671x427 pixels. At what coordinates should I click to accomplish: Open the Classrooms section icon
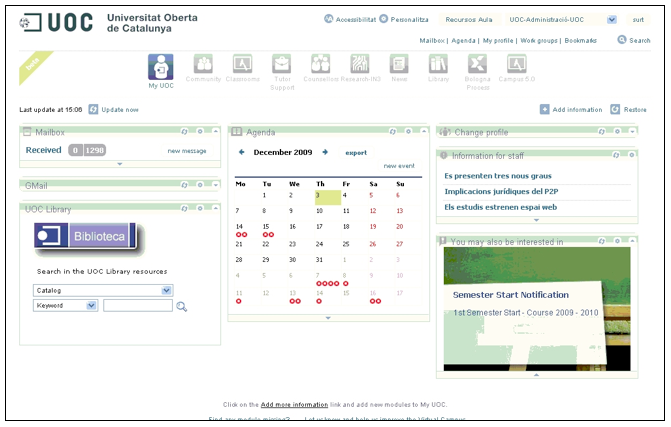243,64
